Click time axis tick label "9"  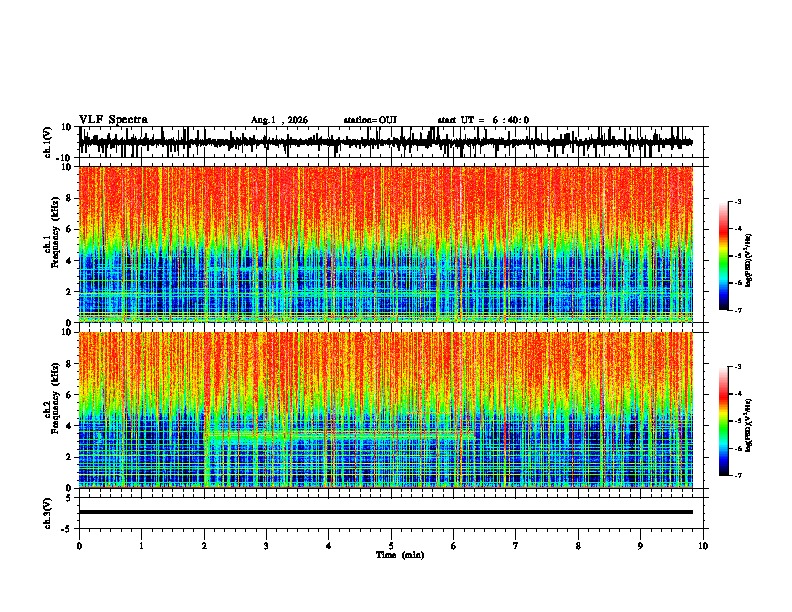[x=640, y=546]
